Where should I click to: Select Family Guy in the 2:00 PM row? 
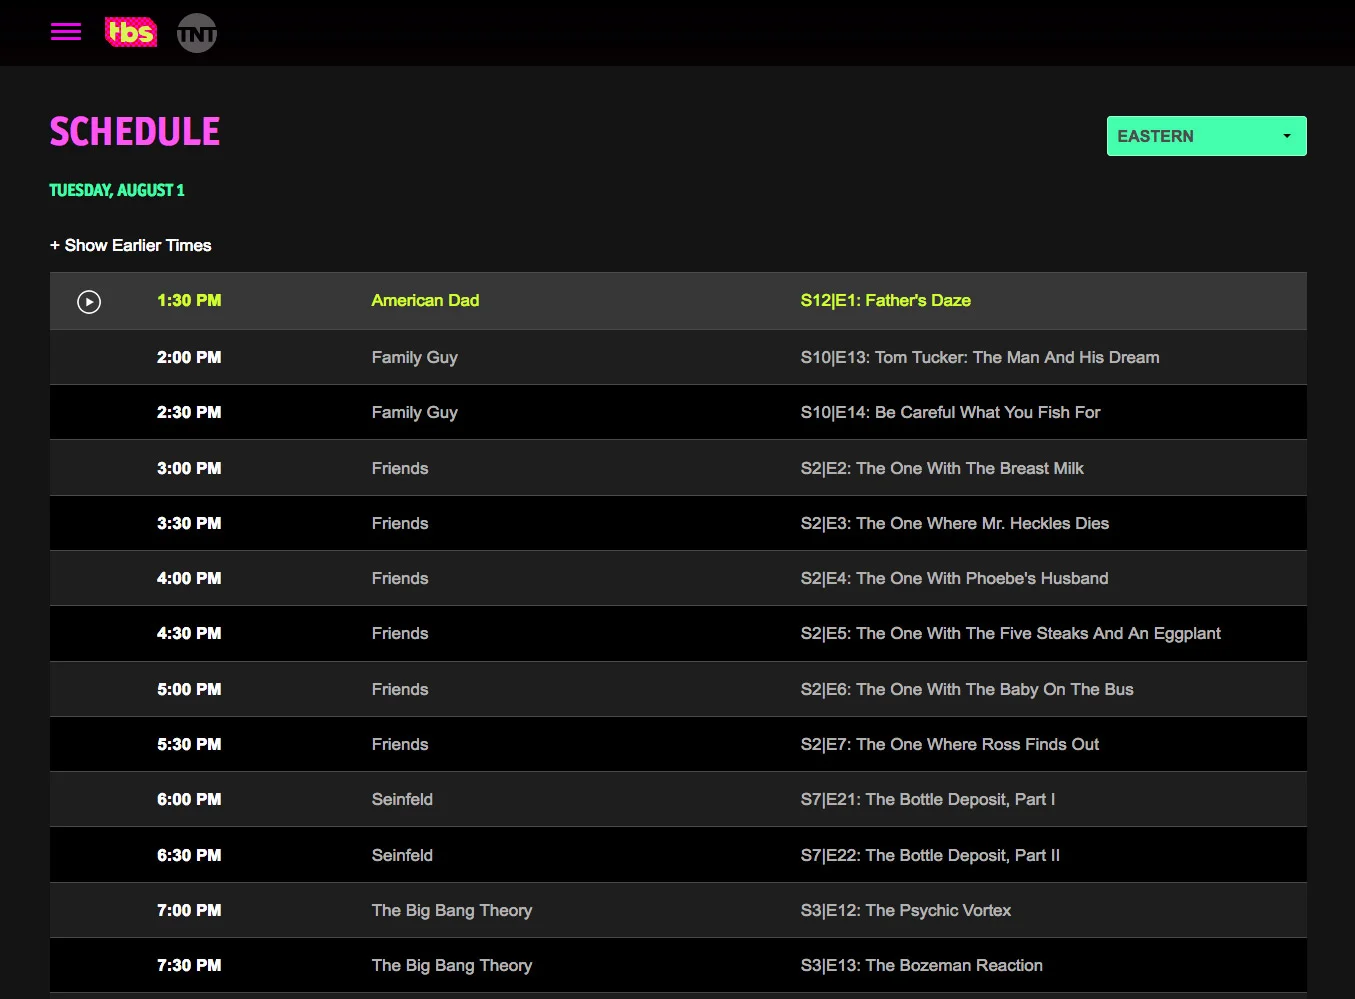coord(414,357)
